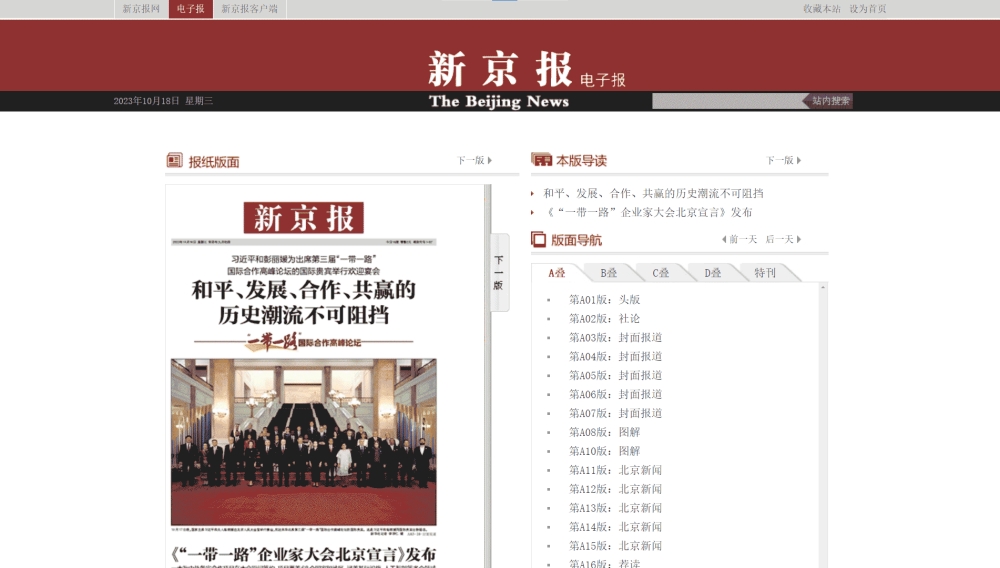Click the site search input field

[726, 101]
